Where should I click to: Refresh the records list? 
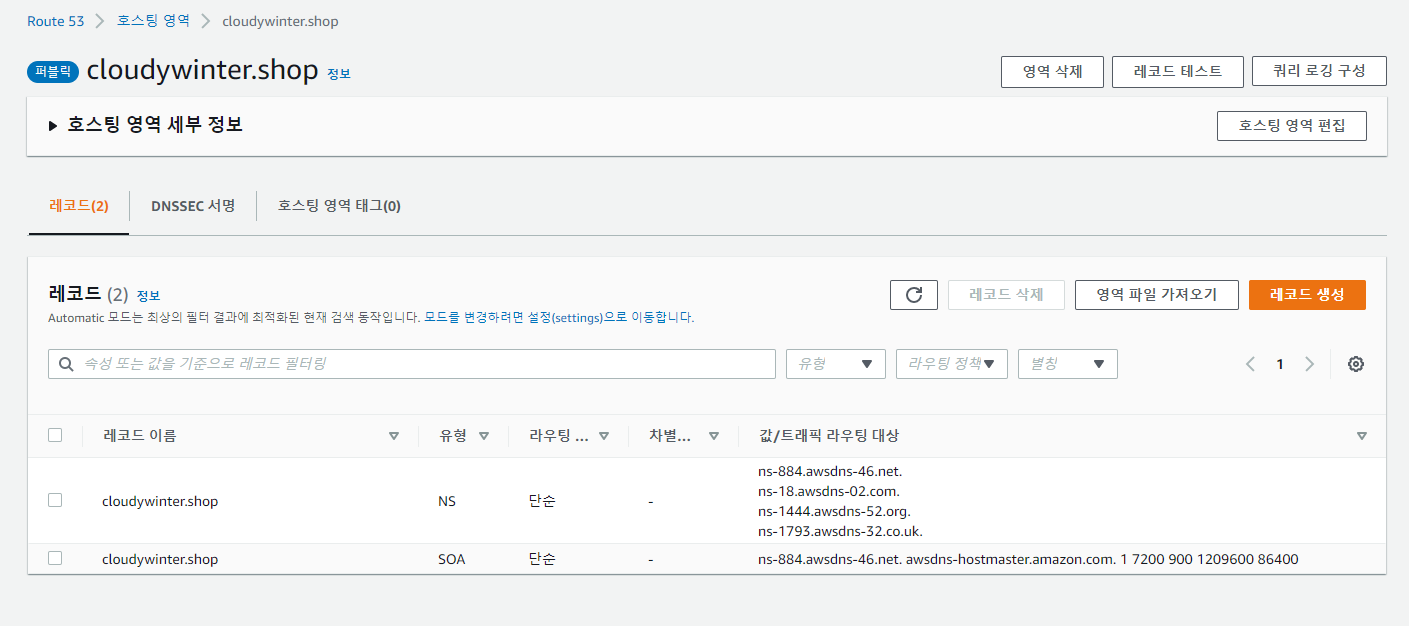[x=913, y=295]
